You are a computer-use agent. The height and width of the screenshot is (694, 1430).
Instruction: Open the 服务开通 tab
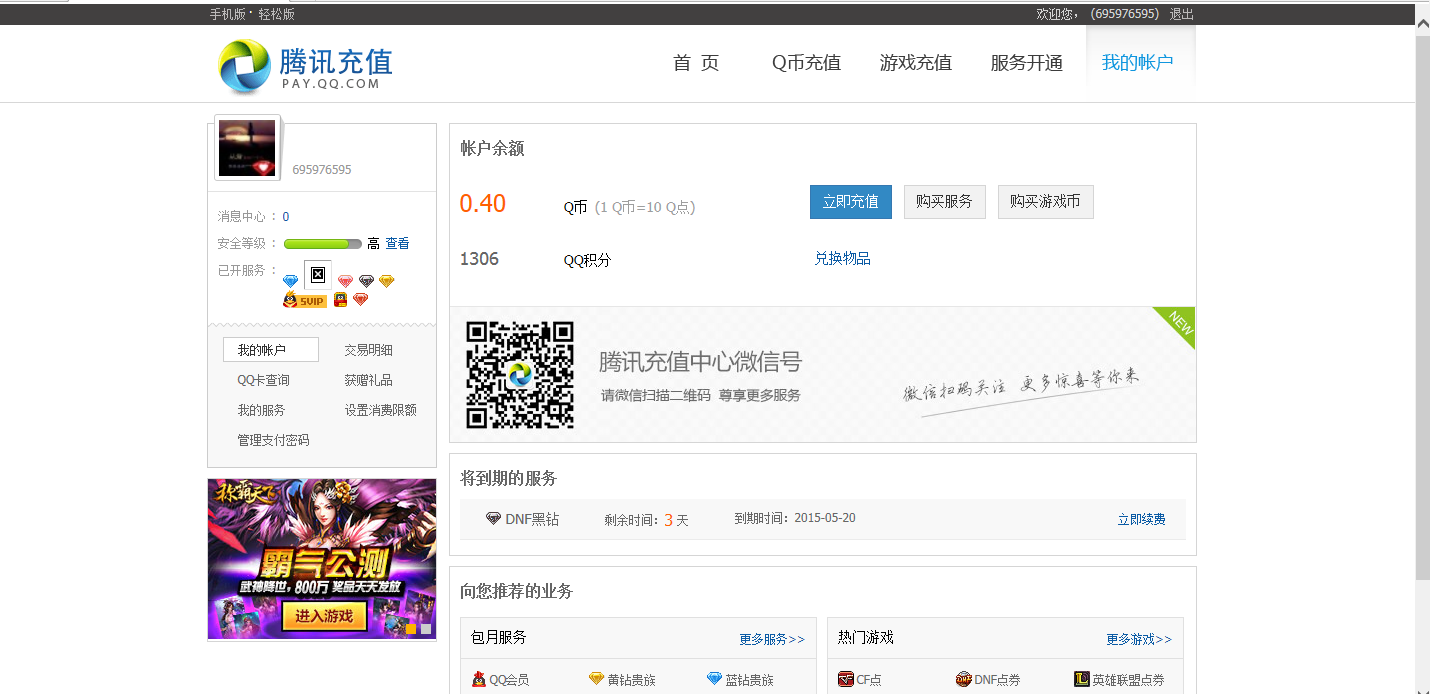pyautogui.click(x=1027, y=63)
